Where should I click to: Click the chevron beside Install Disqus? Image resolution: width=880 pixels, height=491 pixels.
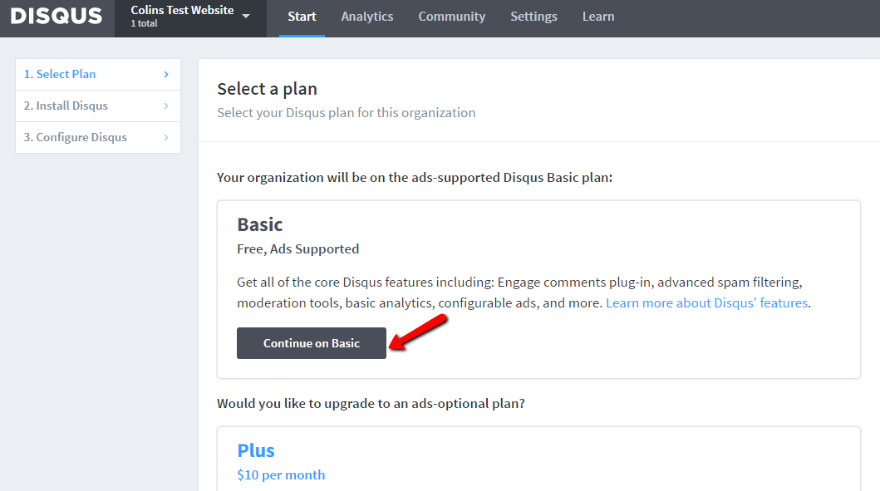pyautogui.click(x=166, y=106)
